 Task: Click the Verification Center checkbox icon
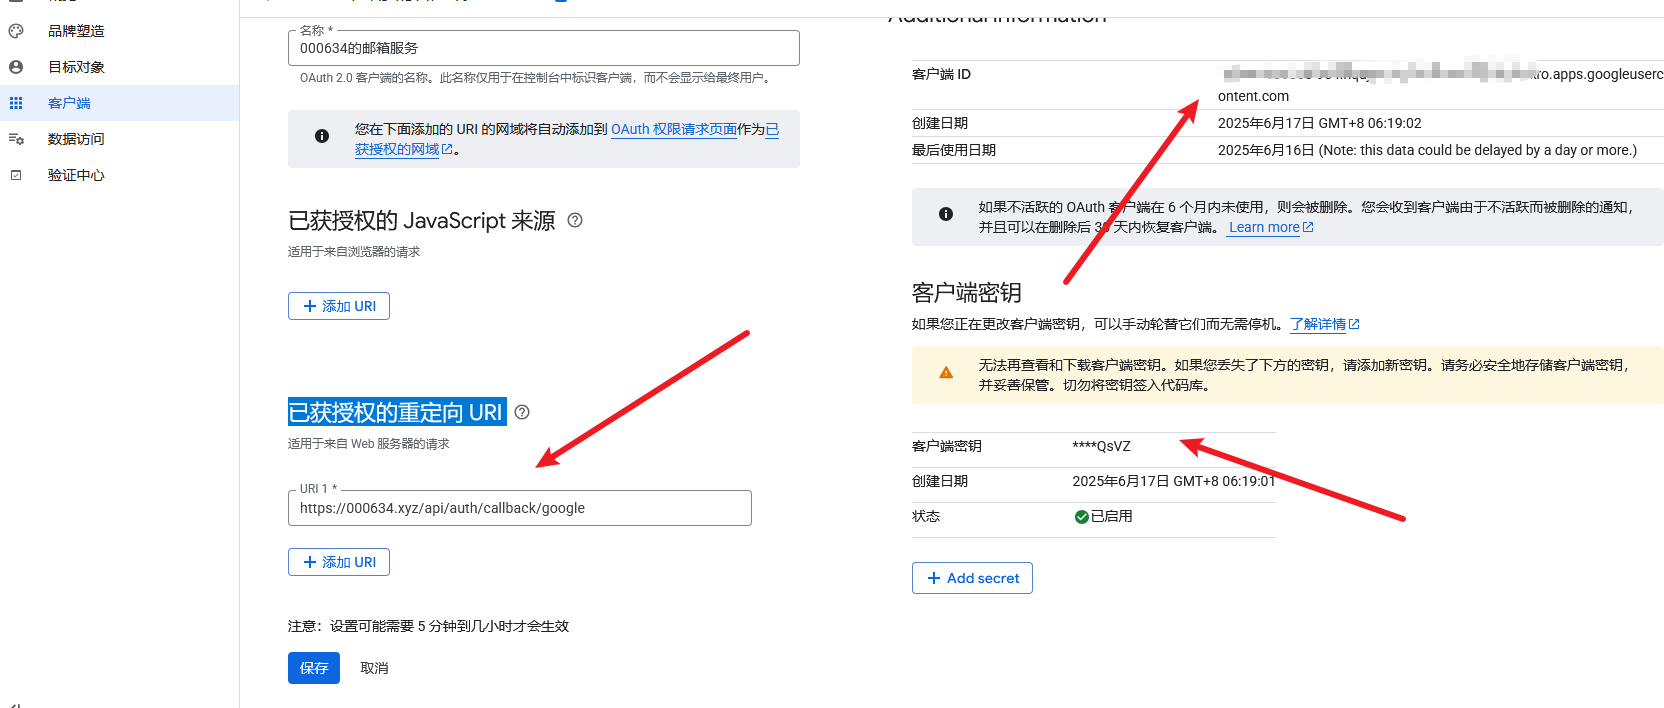point(16,175)
